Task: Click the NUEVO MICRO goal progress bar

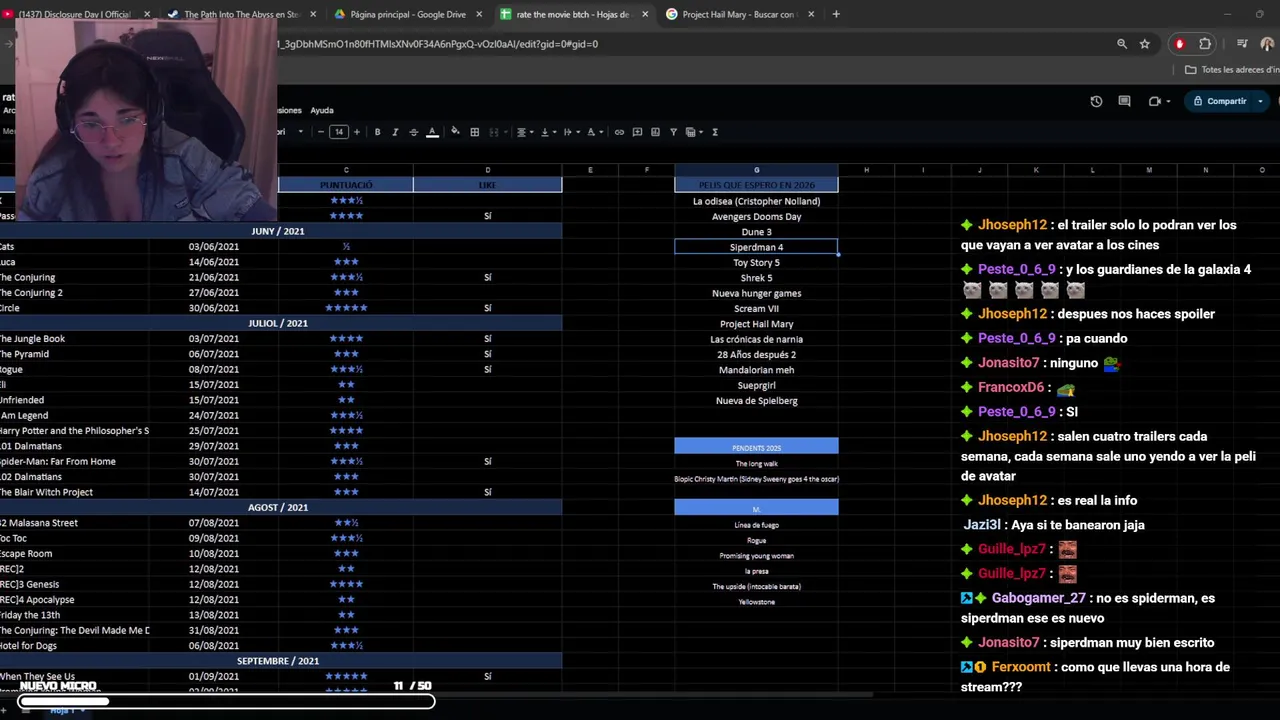Action: pos(227,701)
